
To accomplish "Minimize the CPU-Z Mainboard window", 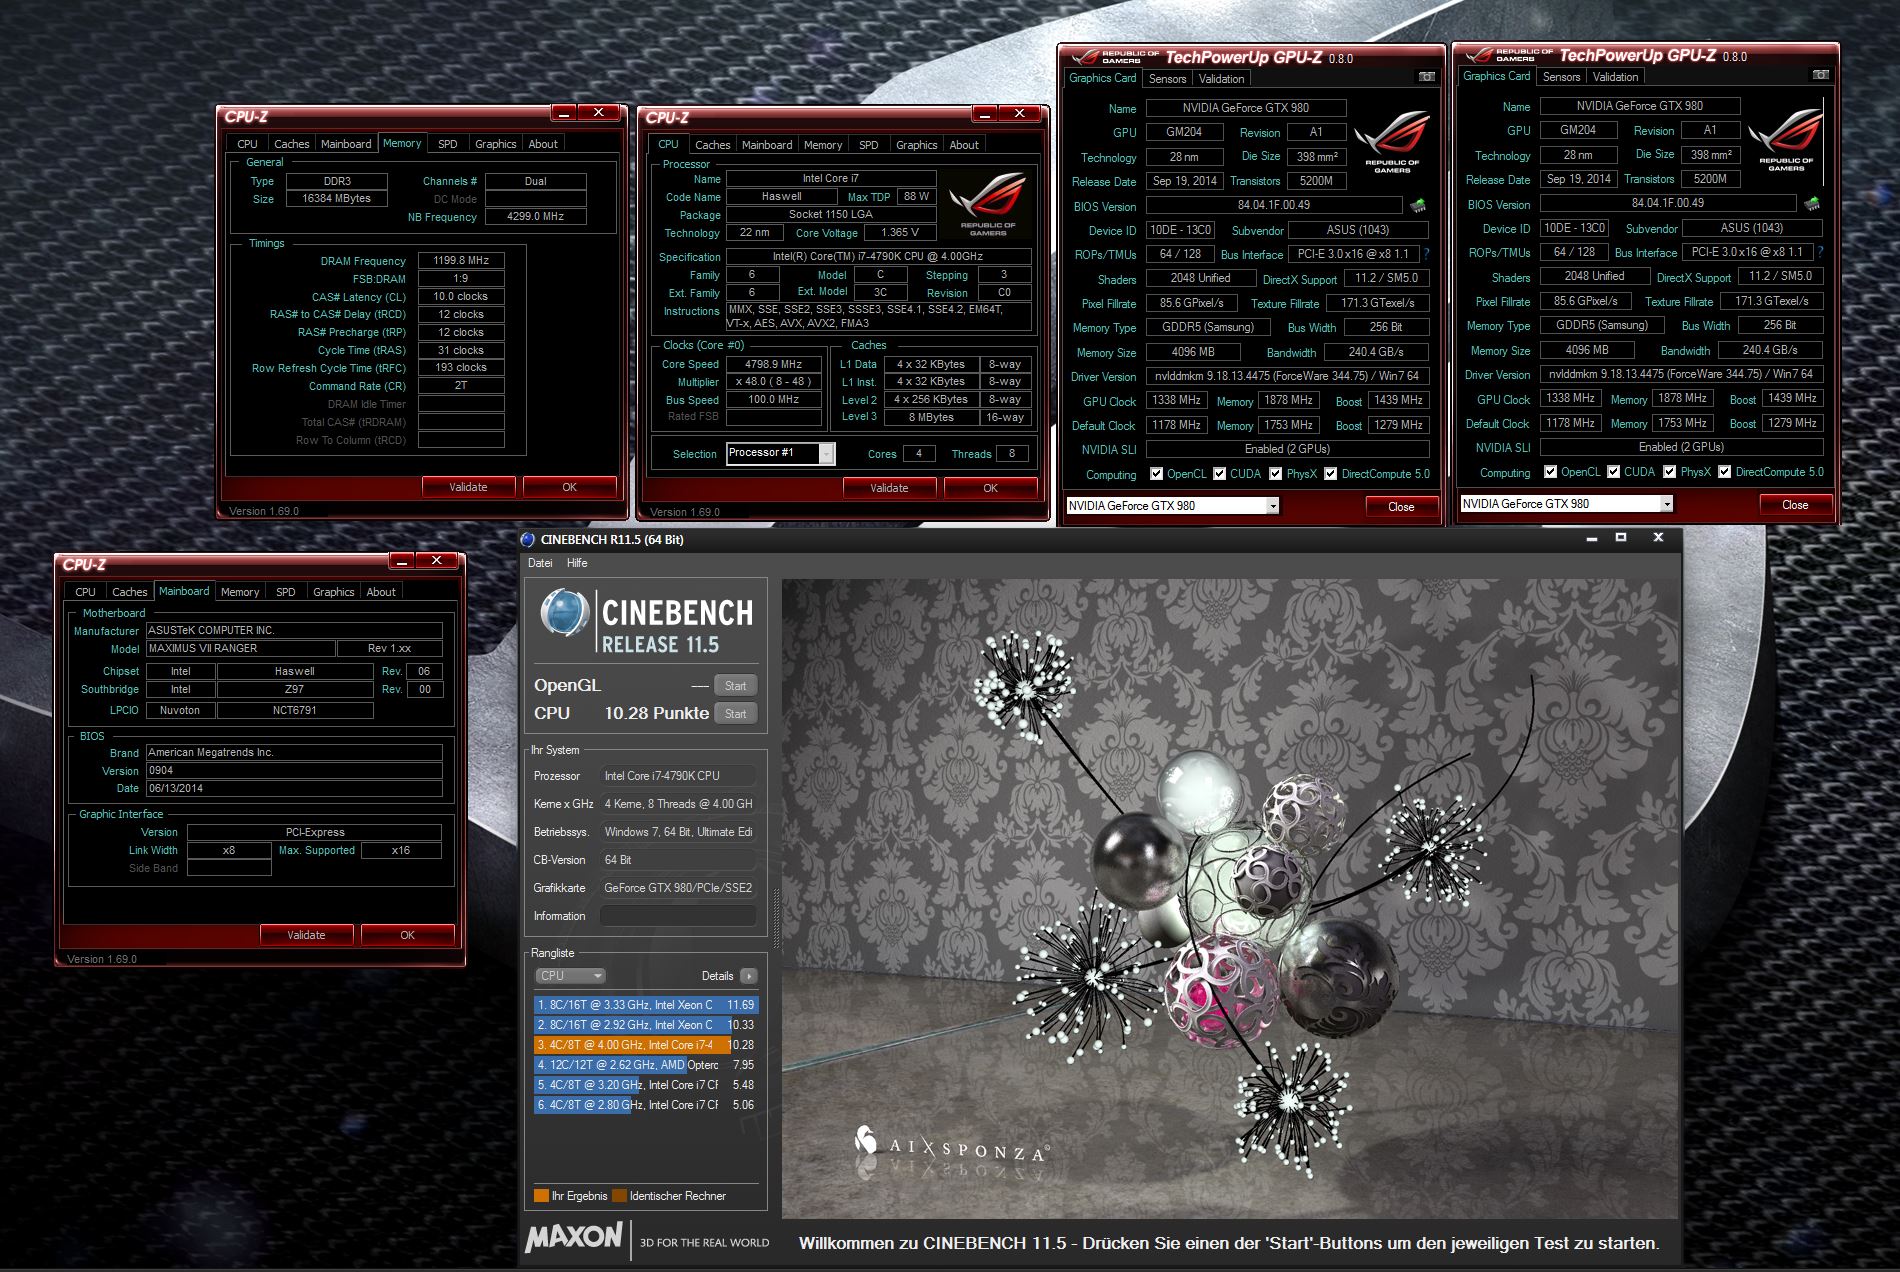I will coord(401,561).
